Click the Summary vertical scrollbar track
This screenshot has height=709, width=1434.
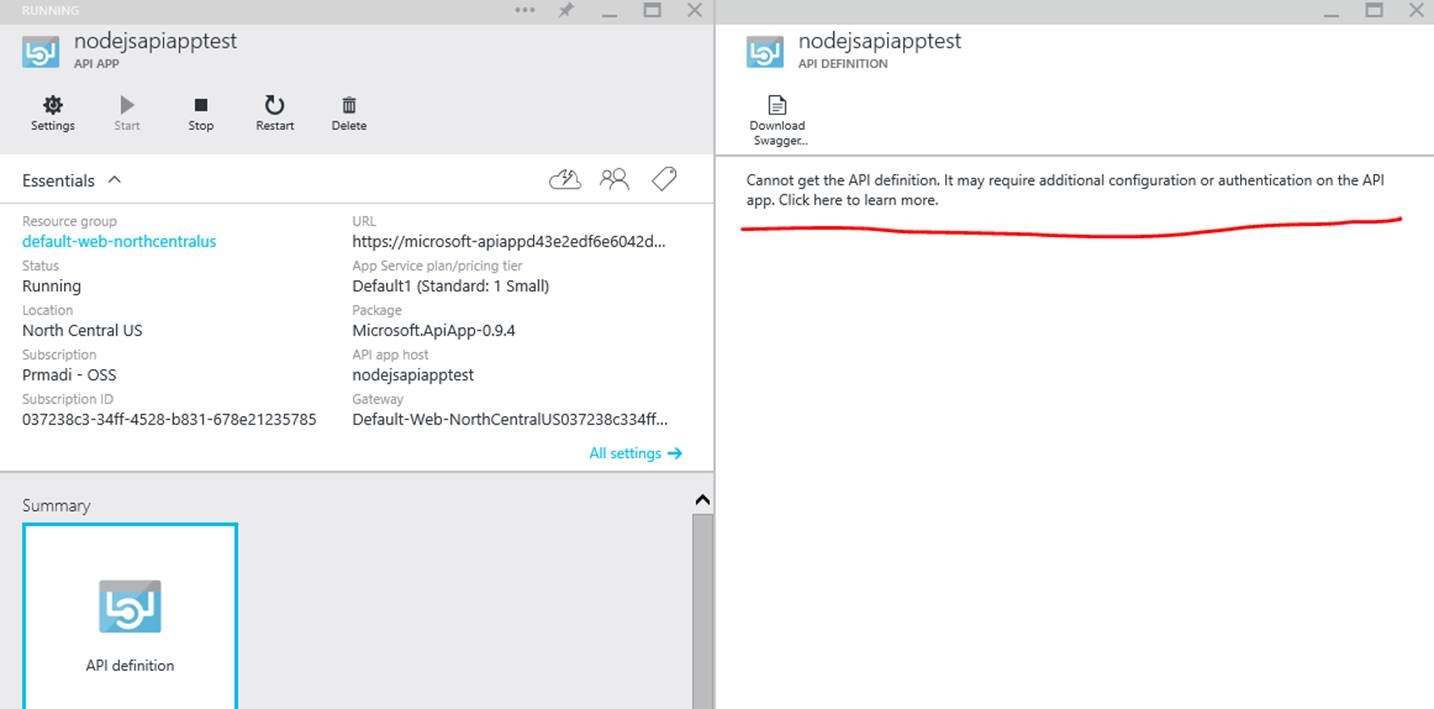point(702,610)
